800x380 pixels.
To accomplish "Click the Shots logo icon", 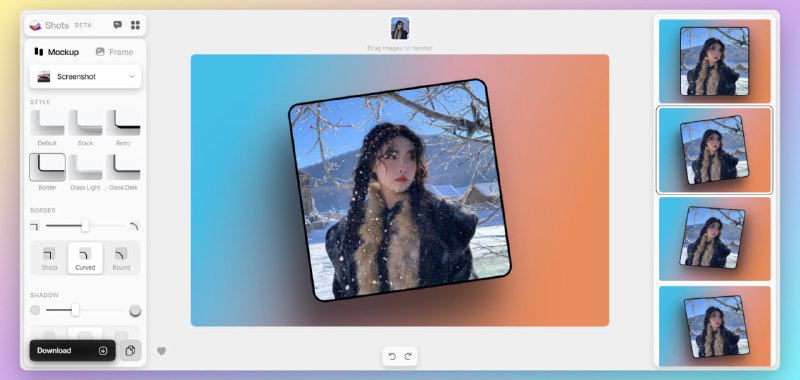I will coord(35,25).
